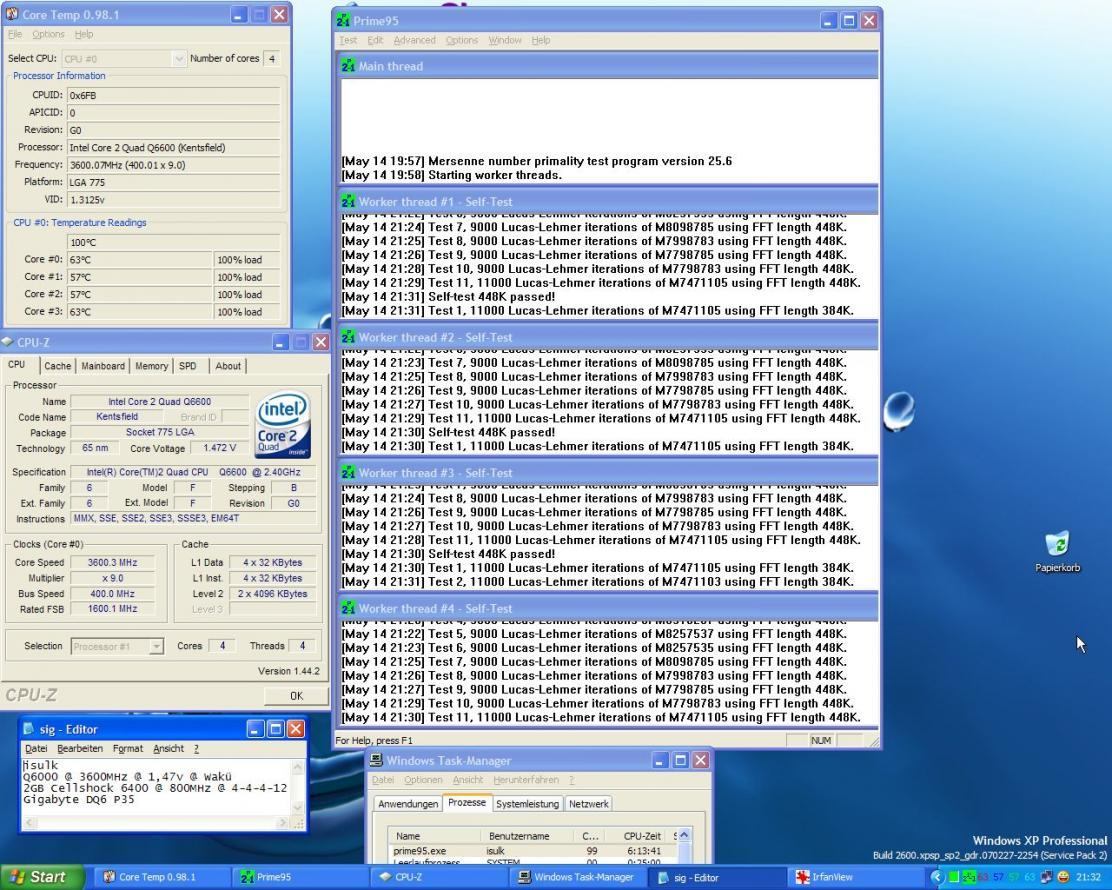This screenshot has width=1112, height=890.
Task: Open the Help menu in Core Temp
Action: tap(84, 34)
